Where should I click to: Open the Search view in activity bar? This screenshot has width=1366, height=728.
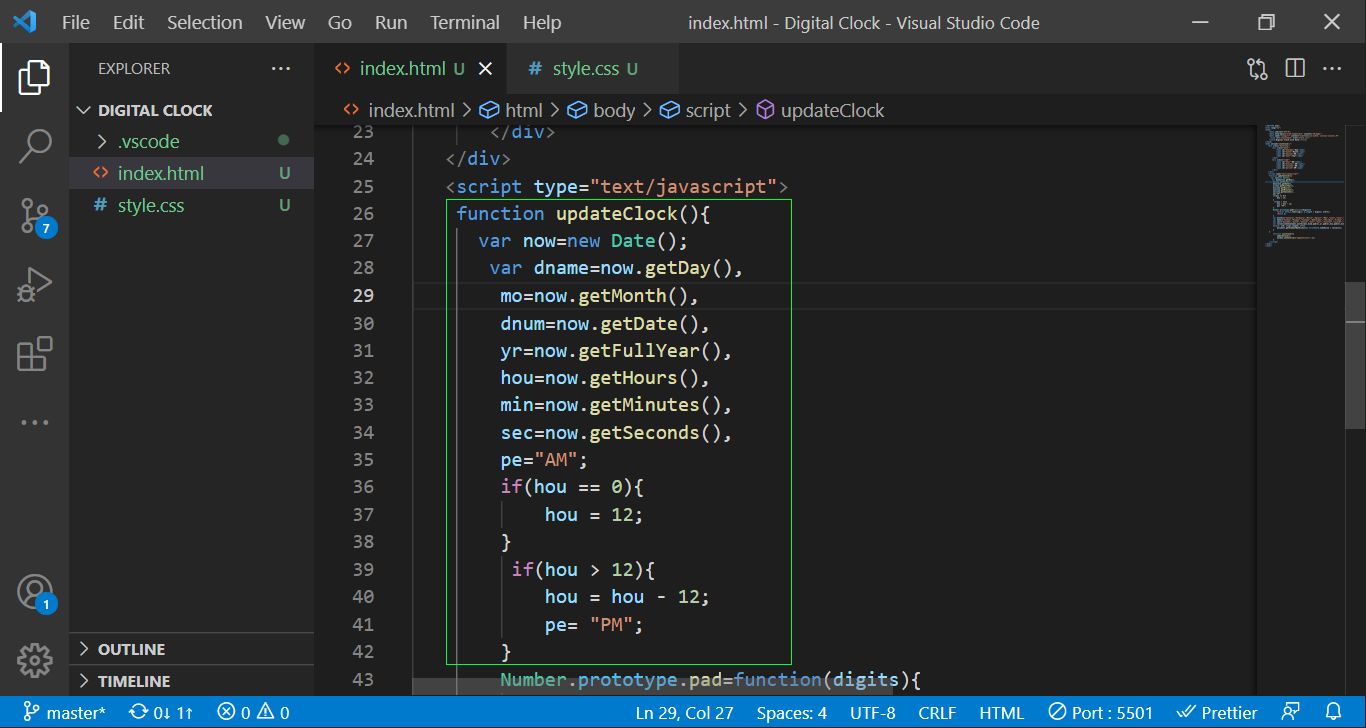34,145
